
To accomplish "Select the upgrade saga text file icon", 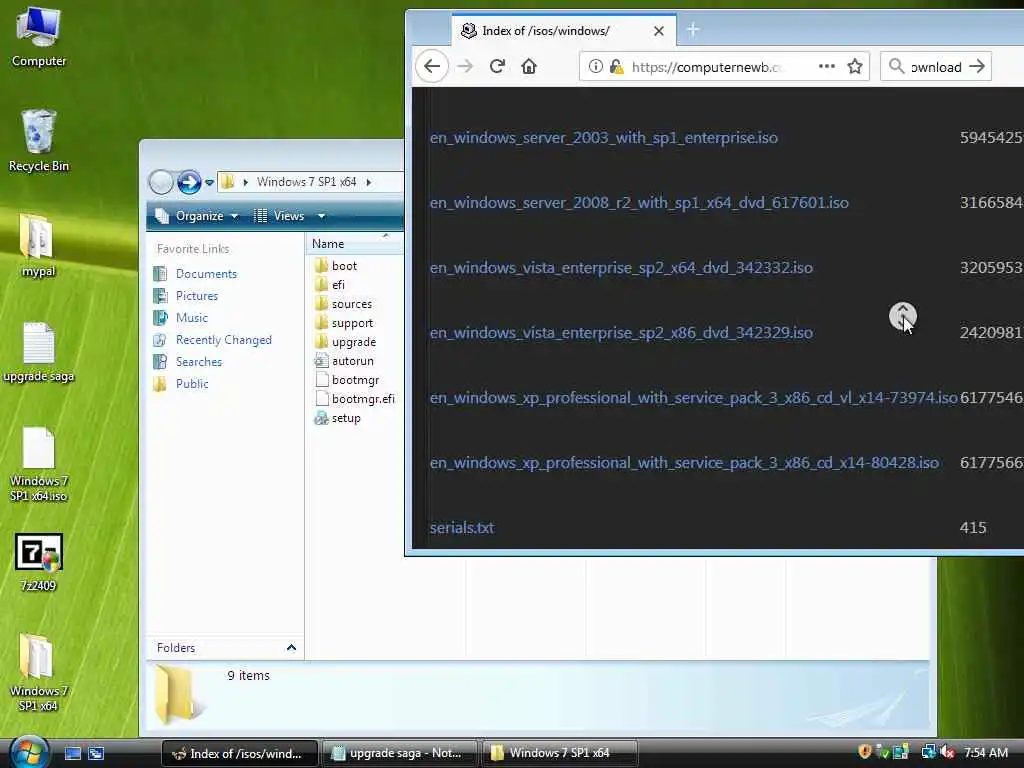I will (x=39, y=353).
